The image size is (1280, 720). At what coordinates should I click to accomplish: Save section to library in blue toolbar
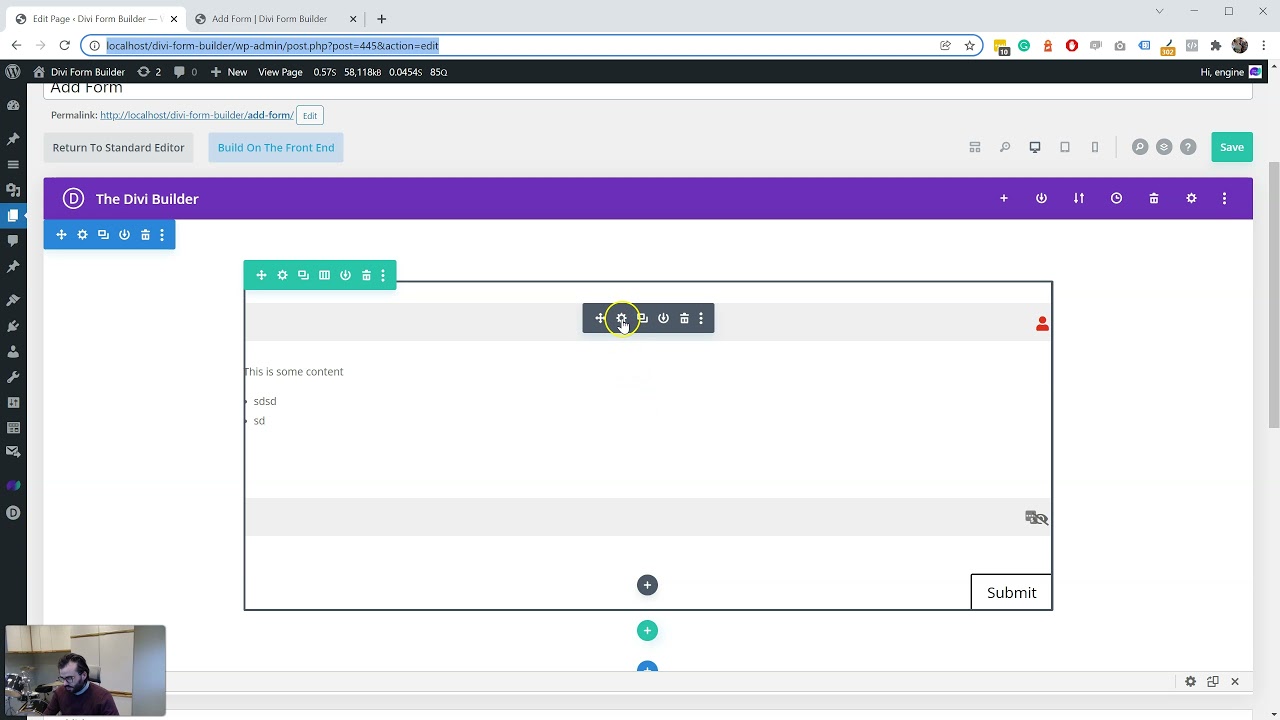coord(124,235)
